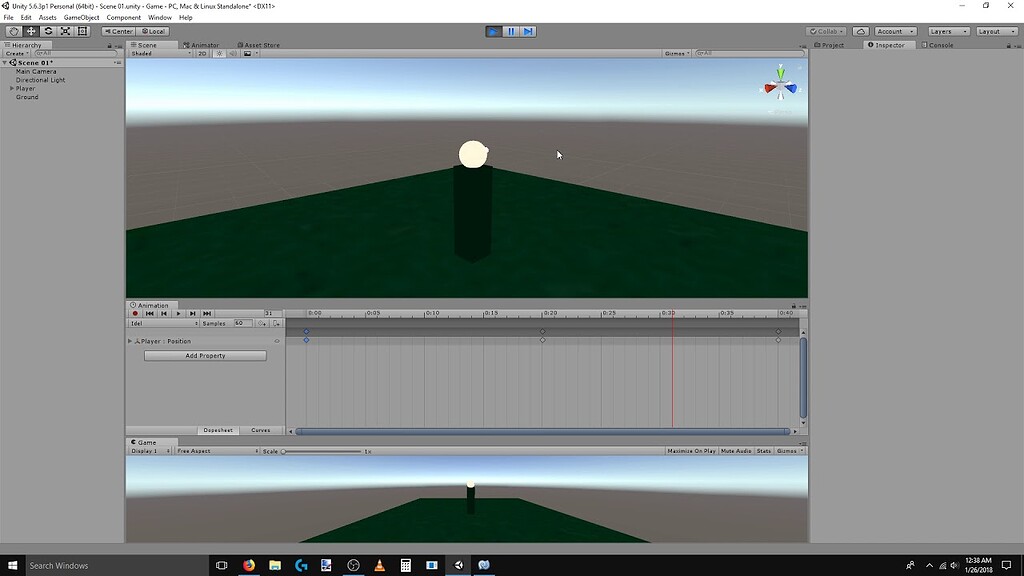Click the Record button in Animation window
Image resolution: width=1024 pixels, height=576 pixels.
click(x=135, y=313)
